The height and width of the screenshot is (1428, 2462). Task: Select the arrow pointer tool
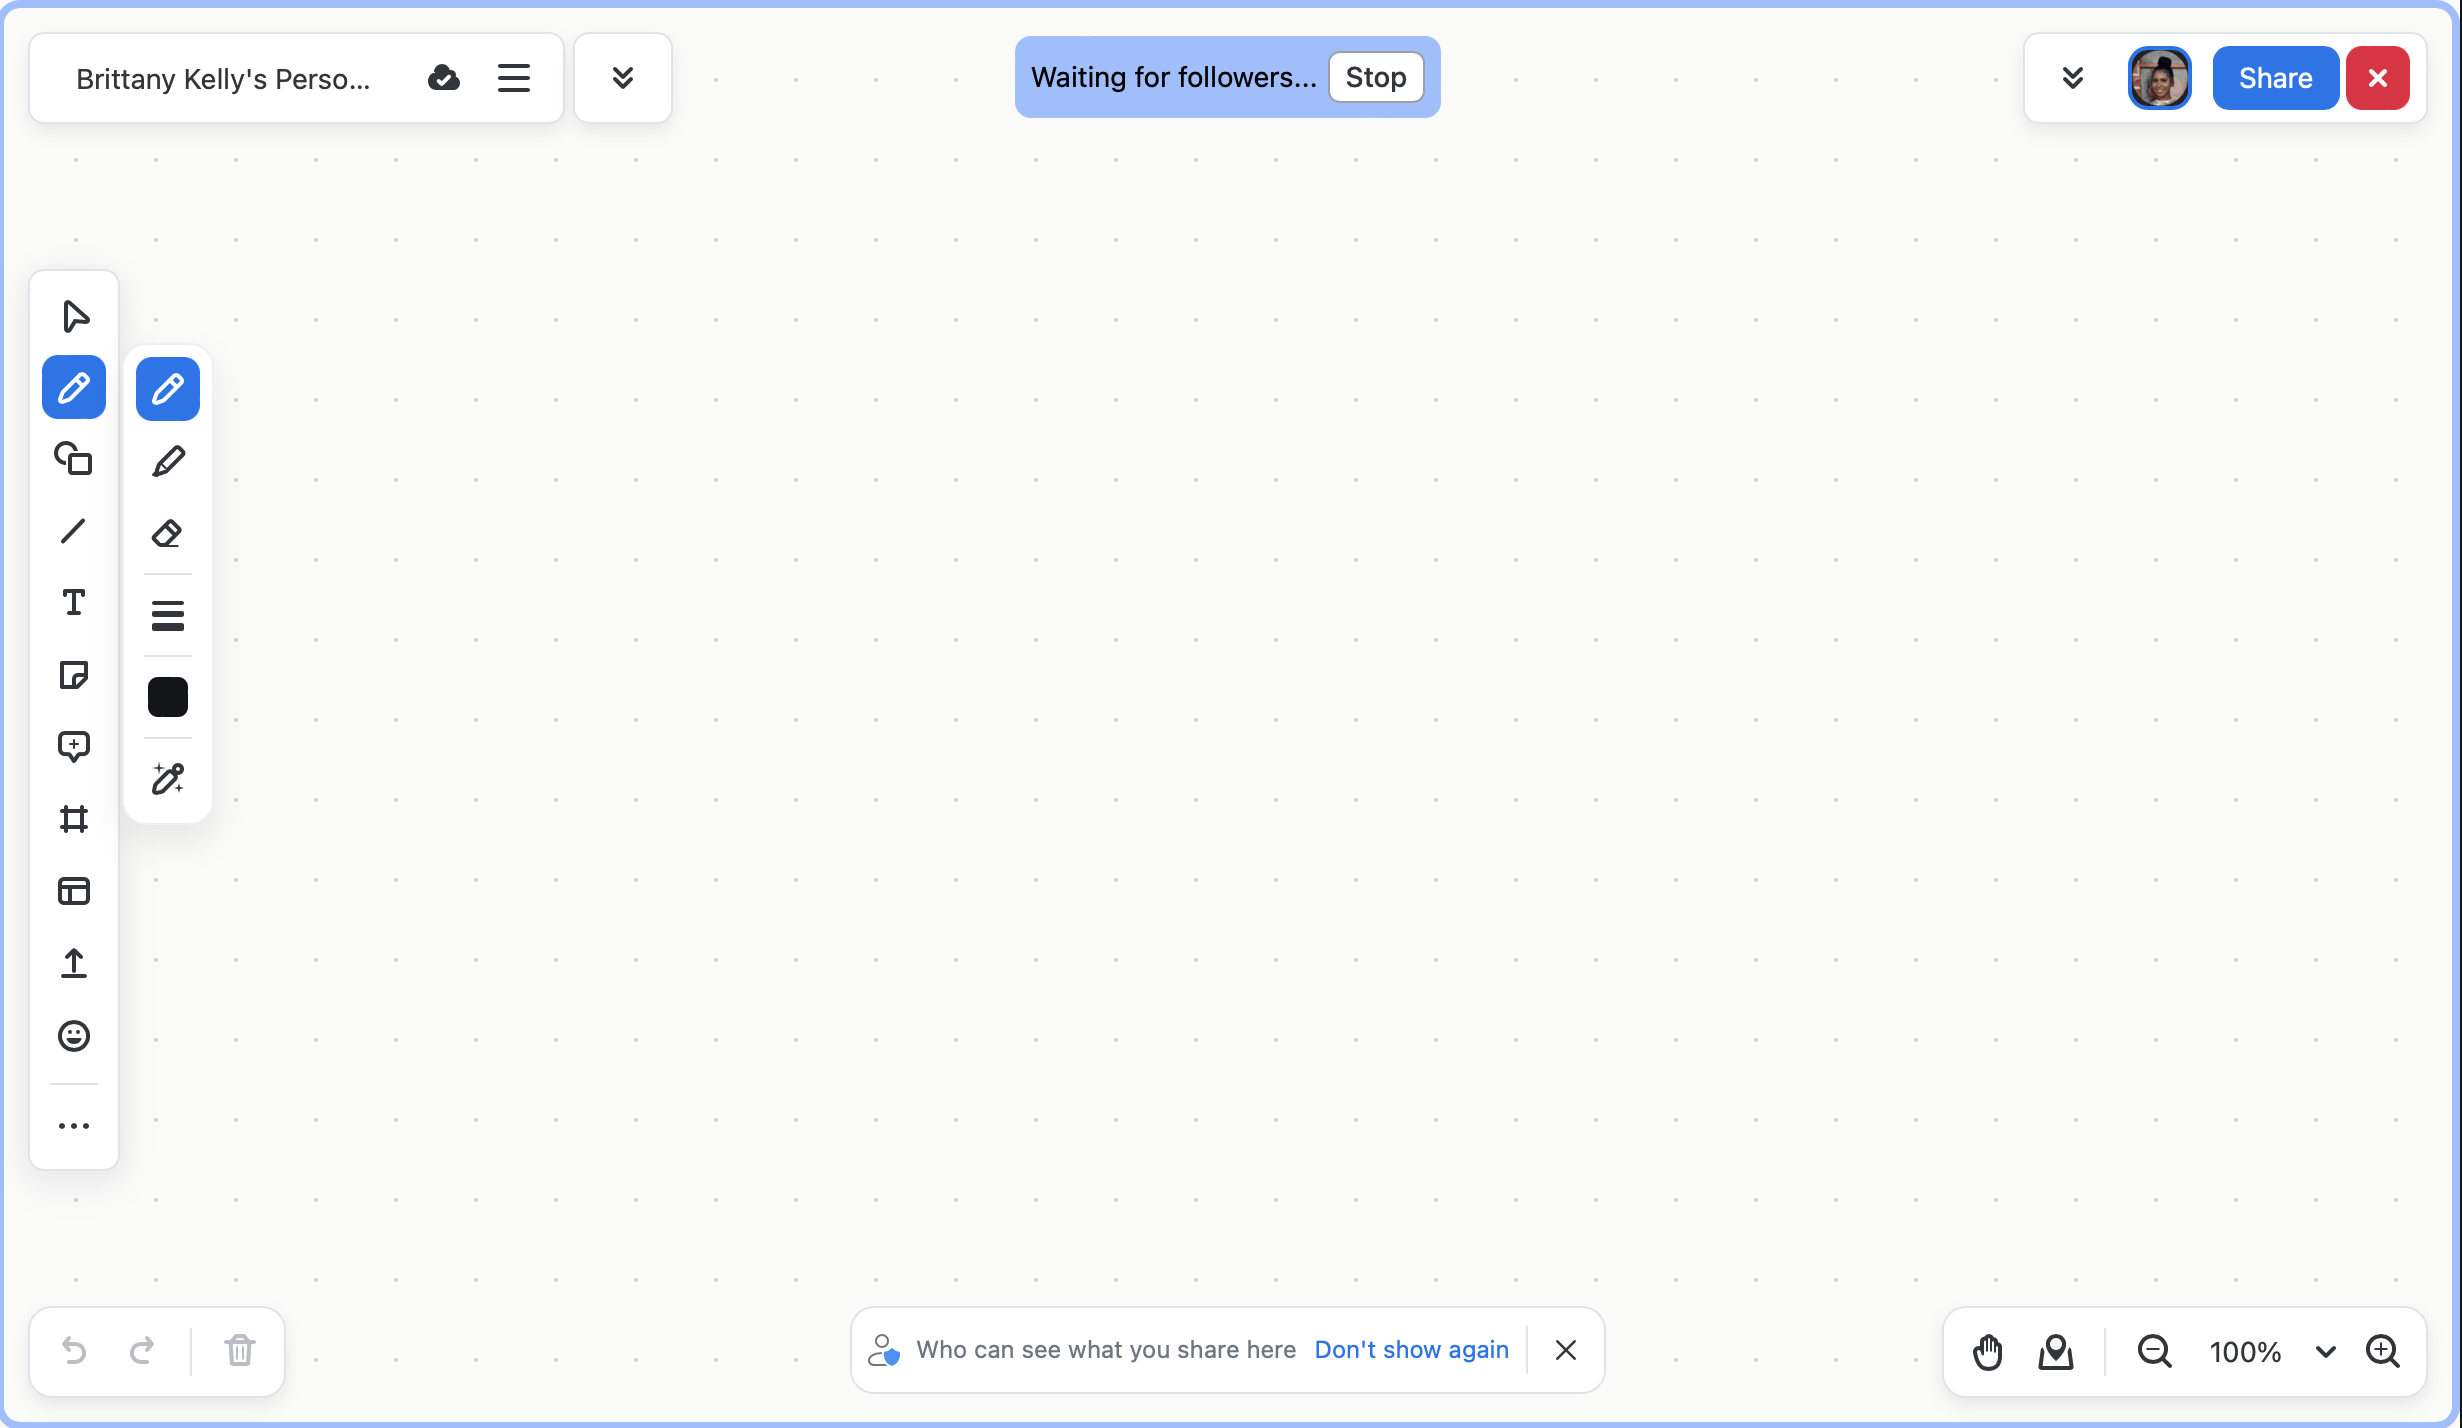pos(75,316)
